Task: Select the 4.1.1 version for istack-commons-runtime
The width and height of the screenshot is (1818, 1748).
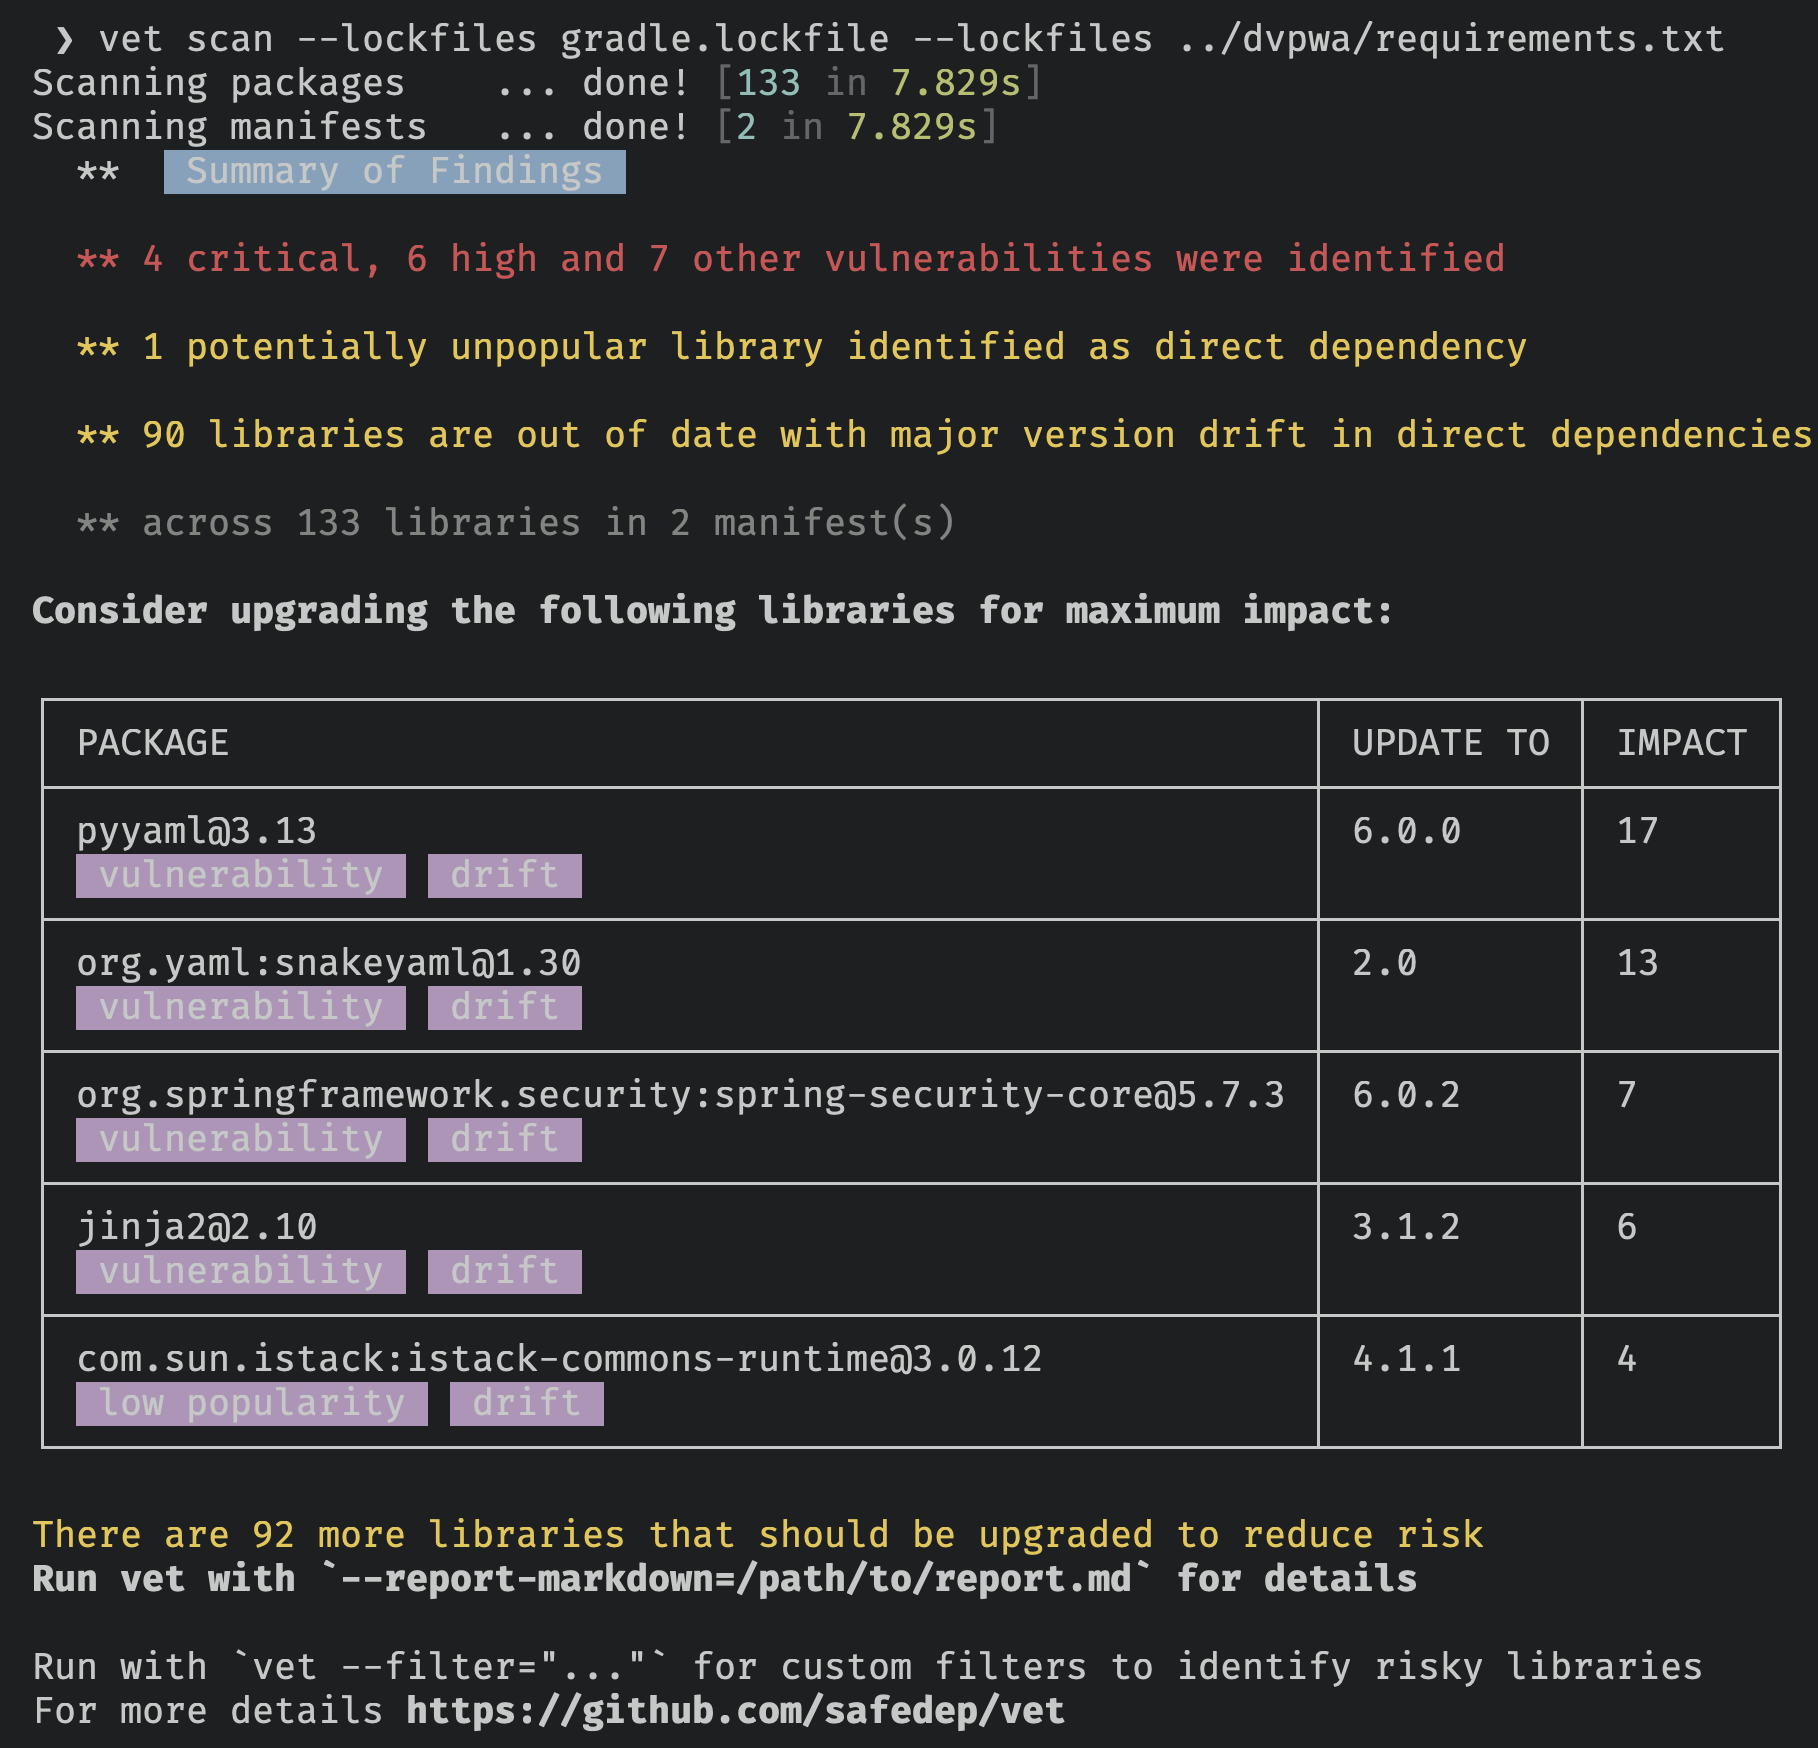Action: point(1406,1359)
